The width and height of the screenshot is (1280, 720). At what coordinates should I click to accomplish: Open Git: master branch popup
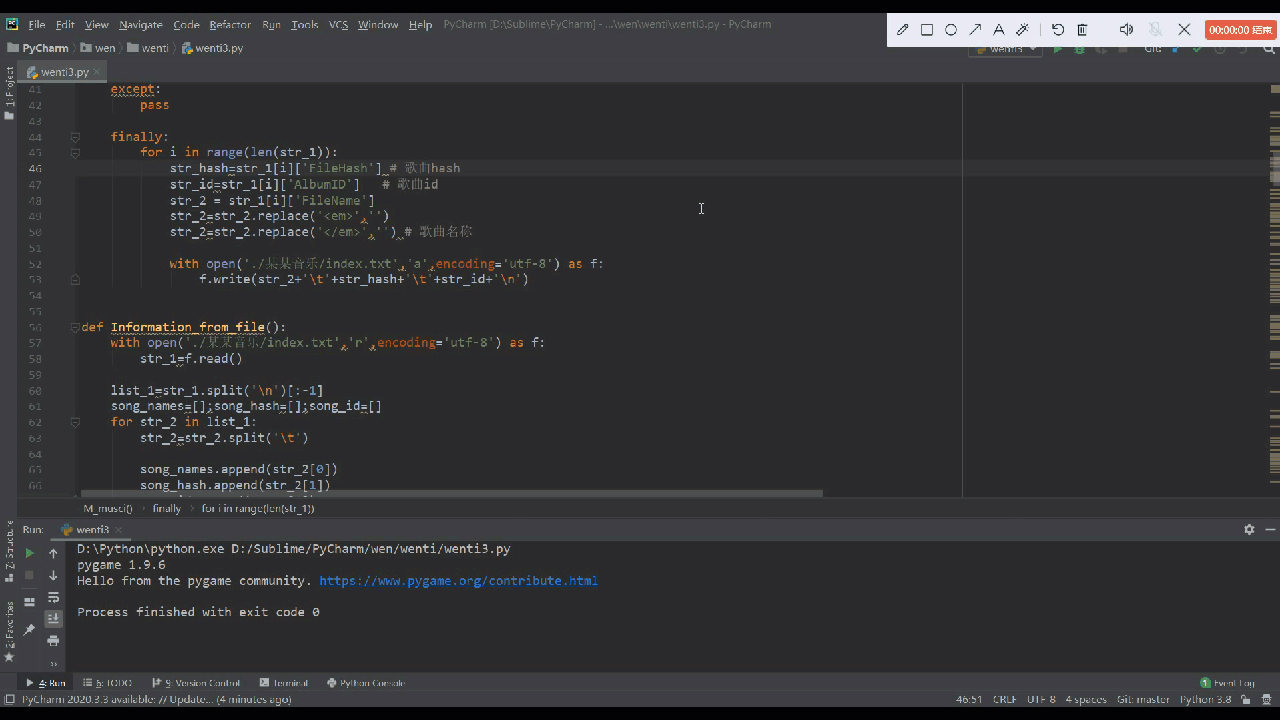point(1143,699)
